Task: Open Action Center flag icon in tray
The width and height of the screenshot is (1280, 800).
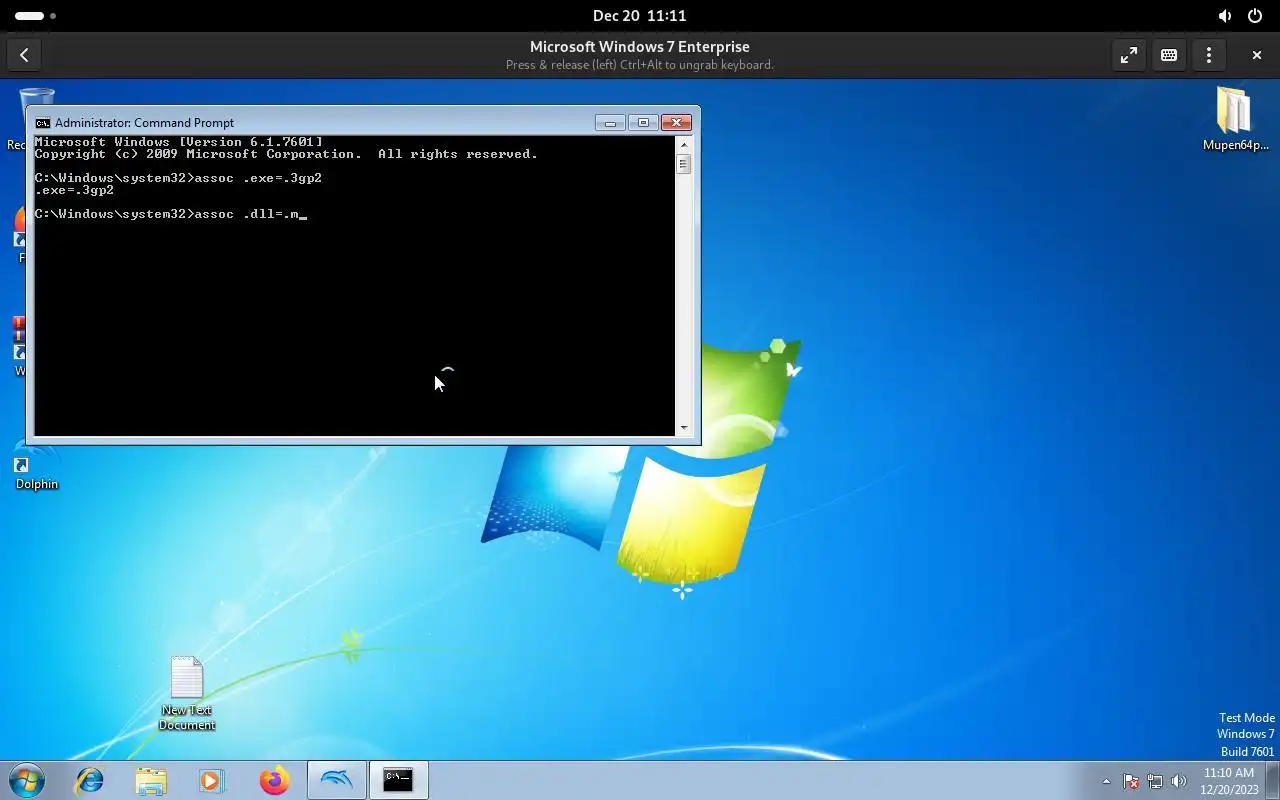Action: point(1131,781)
